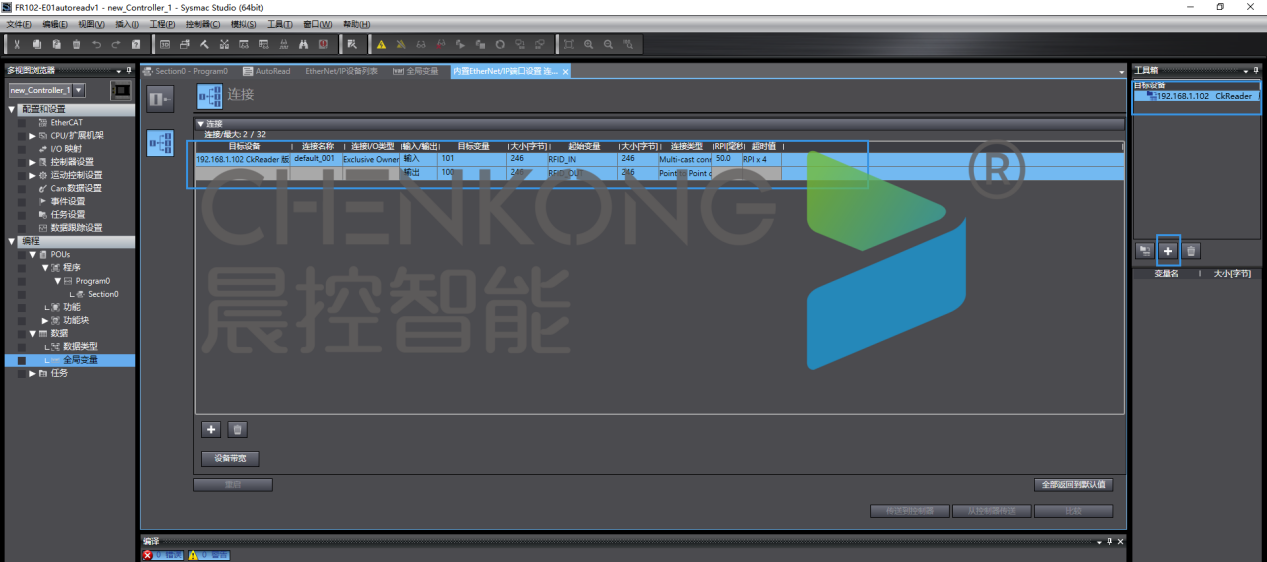The height and width of the screenshot is (562, 1267).
Task: Click the Cut scissors toolbar icon
Action: (x=16, y=44)
